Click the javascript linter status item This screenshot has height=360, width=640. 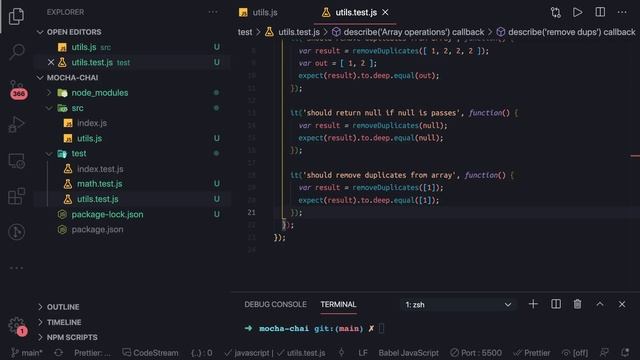pos(248,353)
